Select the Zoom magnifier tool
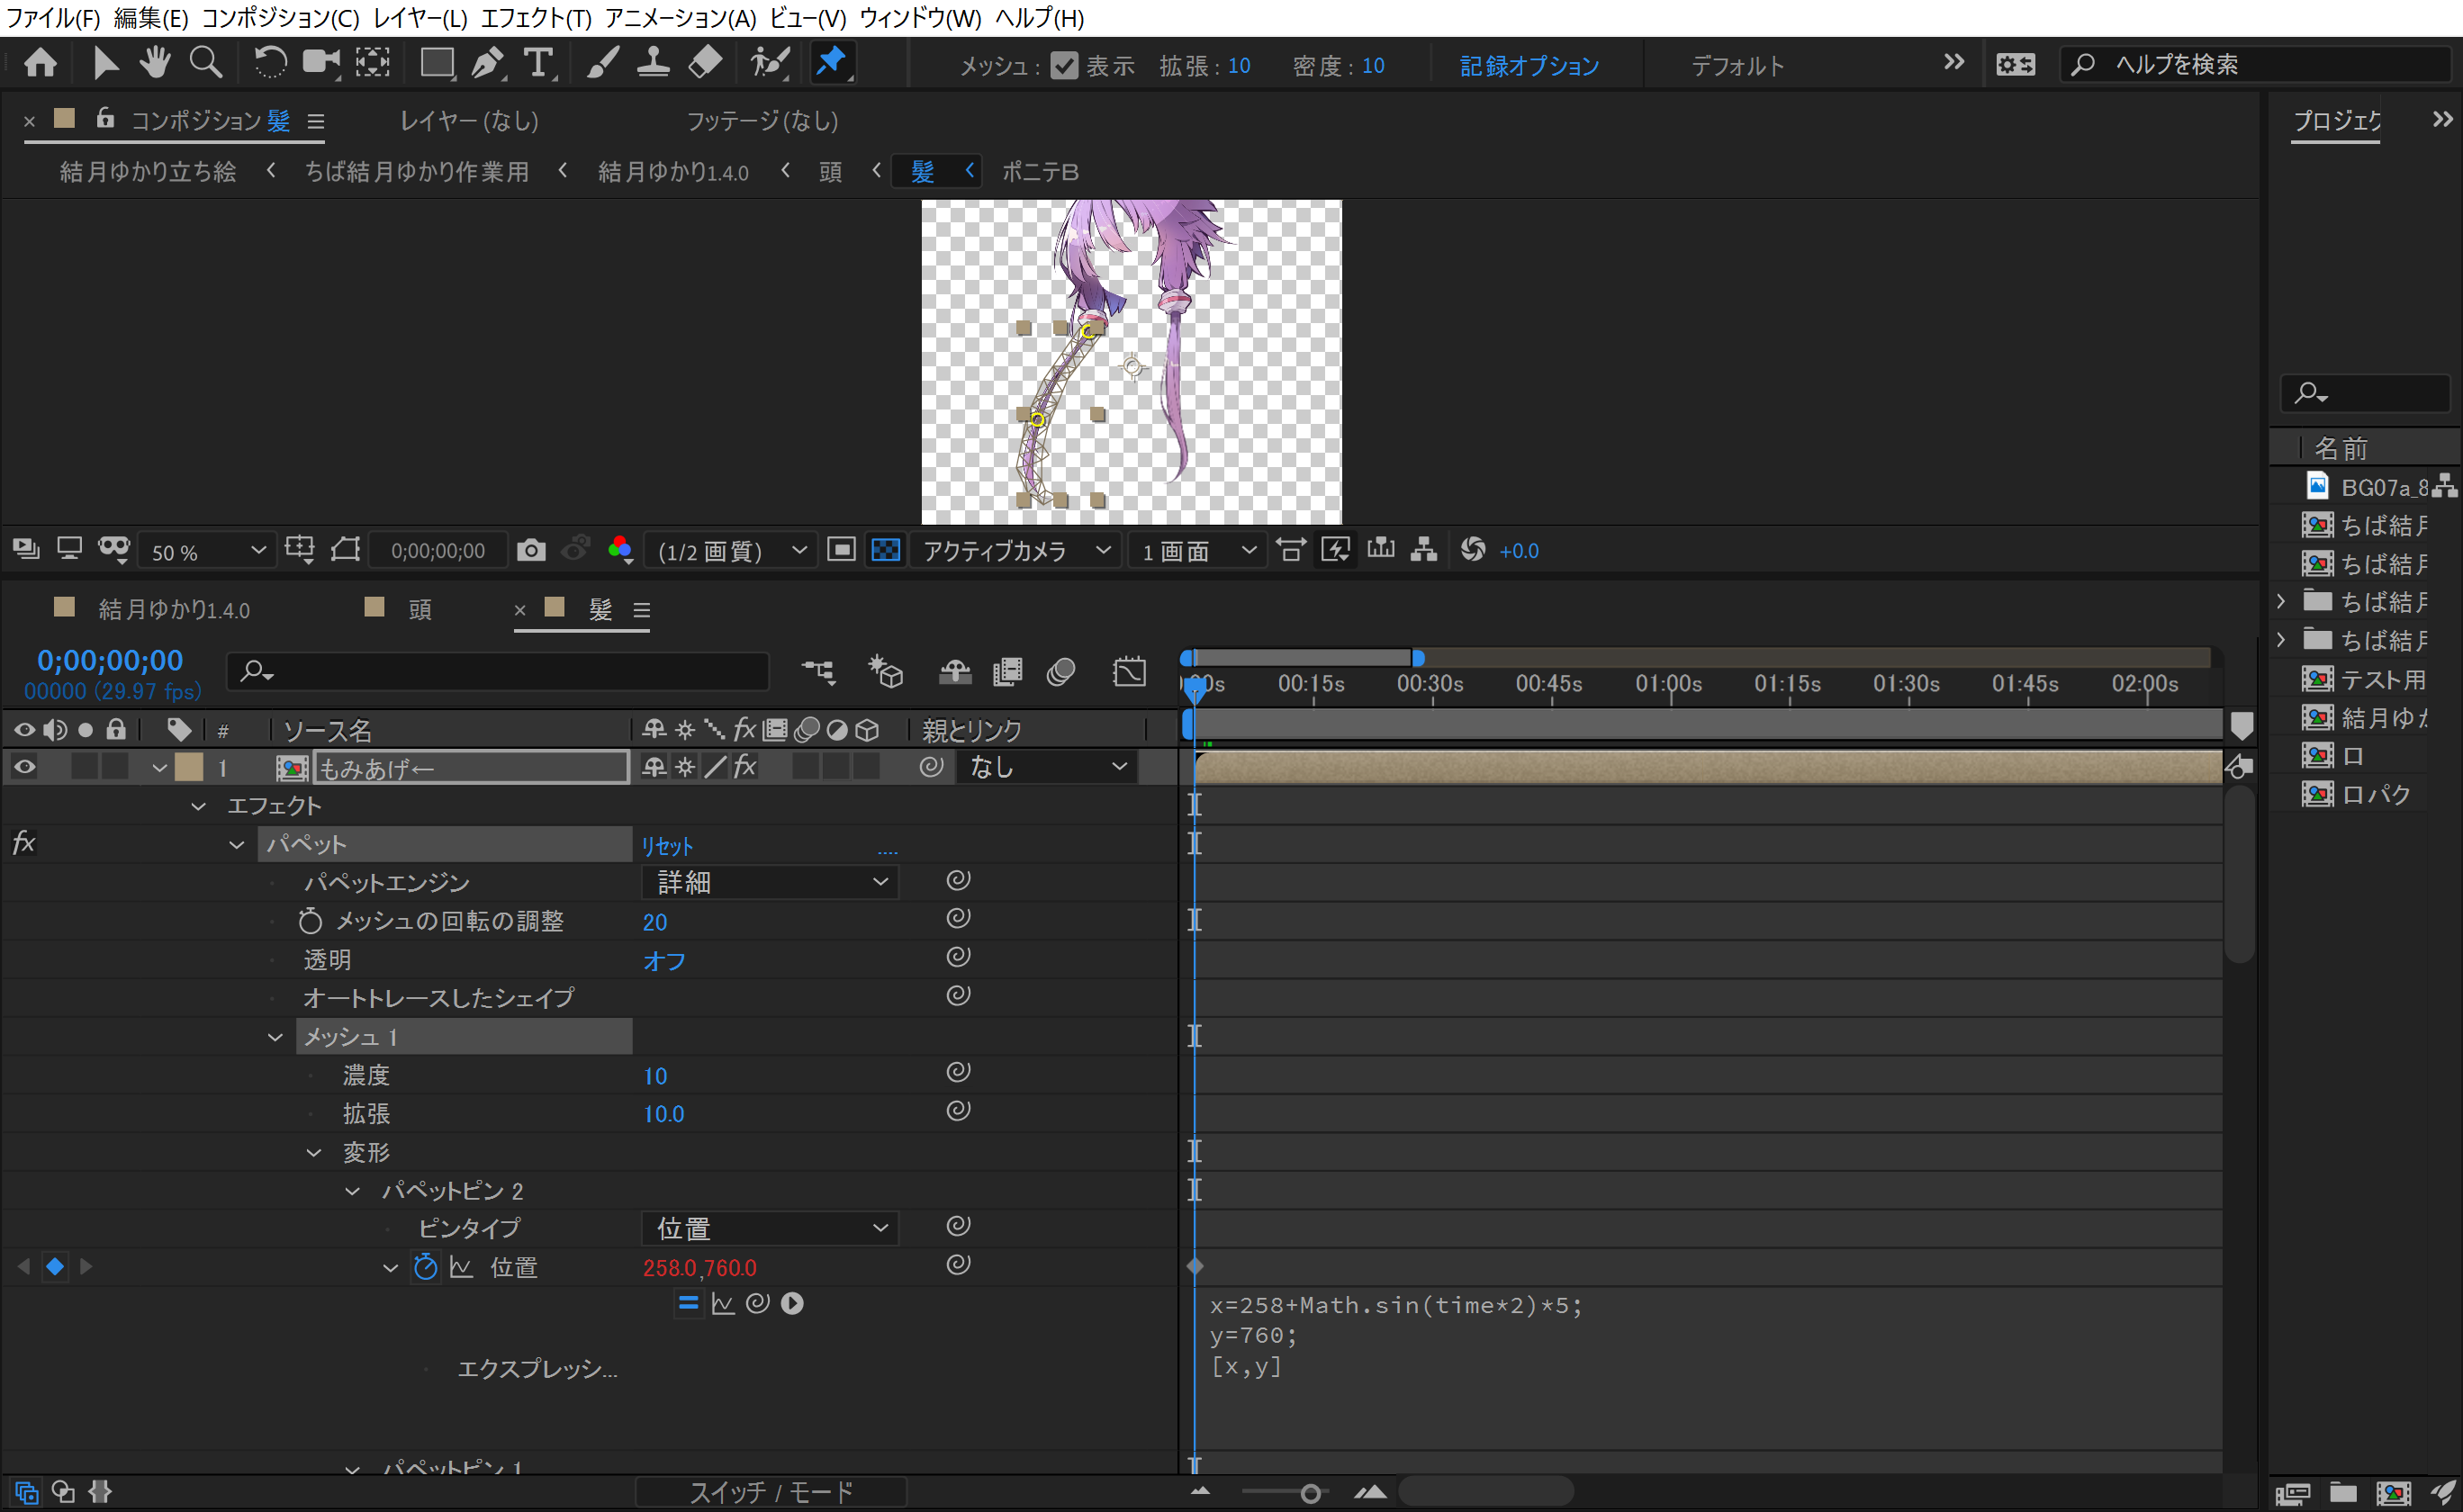 pos(206,63)
